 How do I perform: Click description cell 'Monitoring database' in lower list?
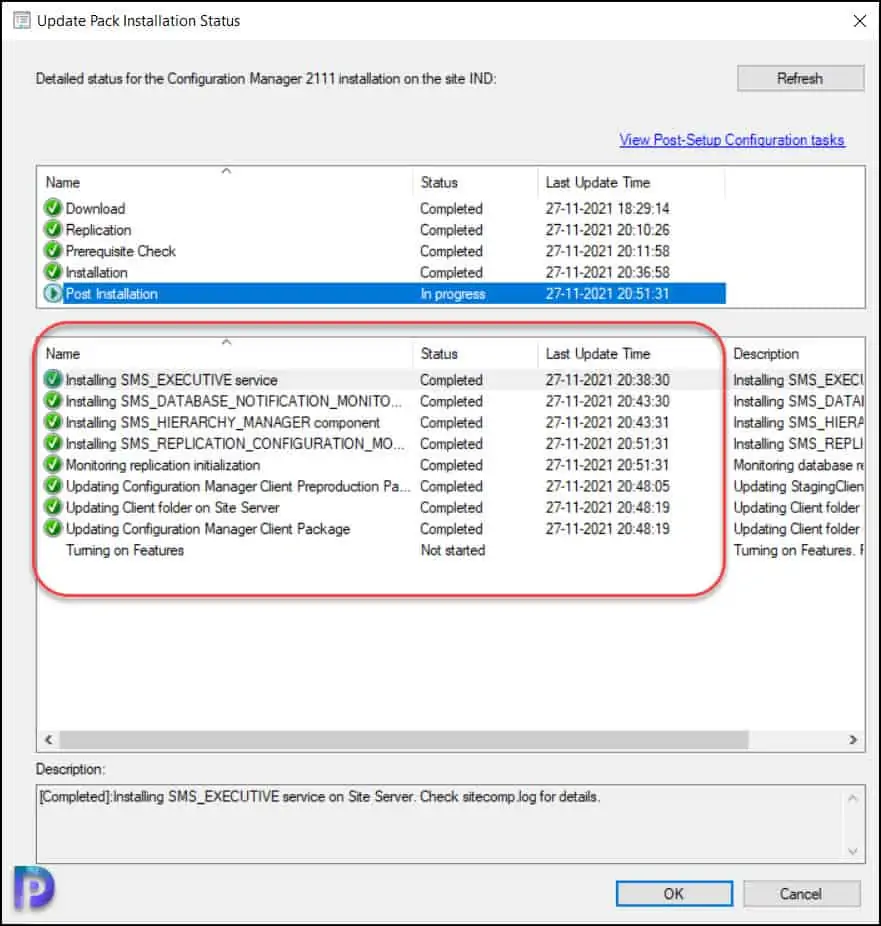798,465
